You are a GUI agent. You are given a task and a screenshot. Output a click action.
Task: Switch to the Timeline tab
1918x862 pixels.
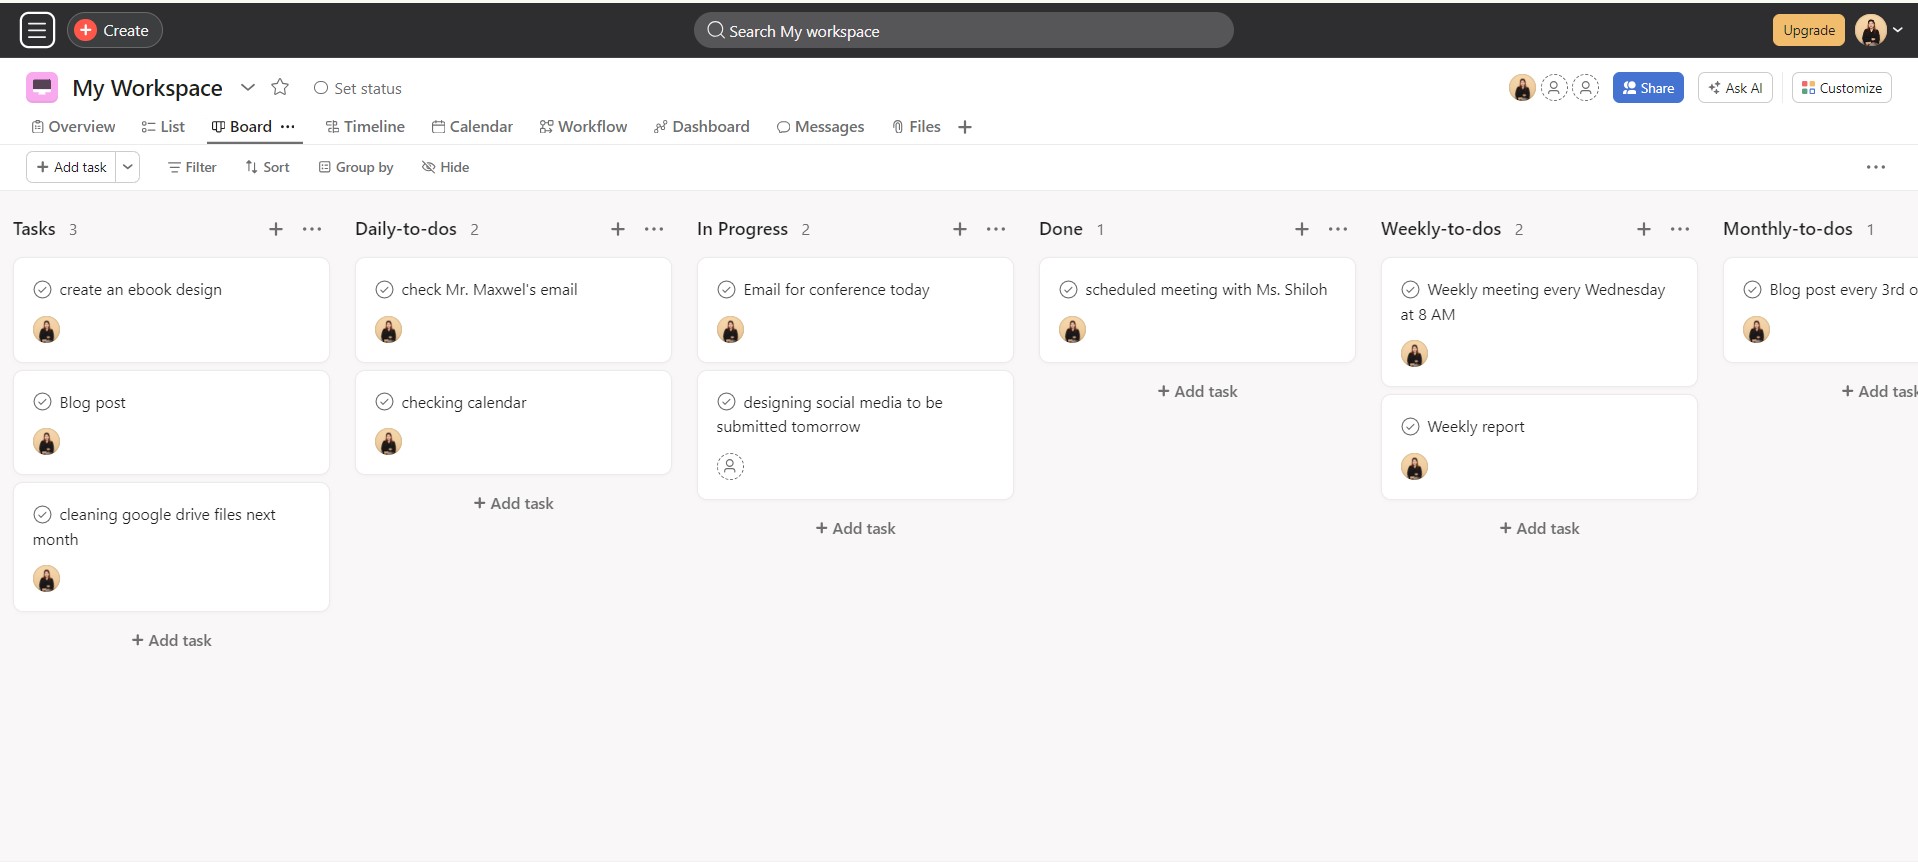[x=365, y=127]
